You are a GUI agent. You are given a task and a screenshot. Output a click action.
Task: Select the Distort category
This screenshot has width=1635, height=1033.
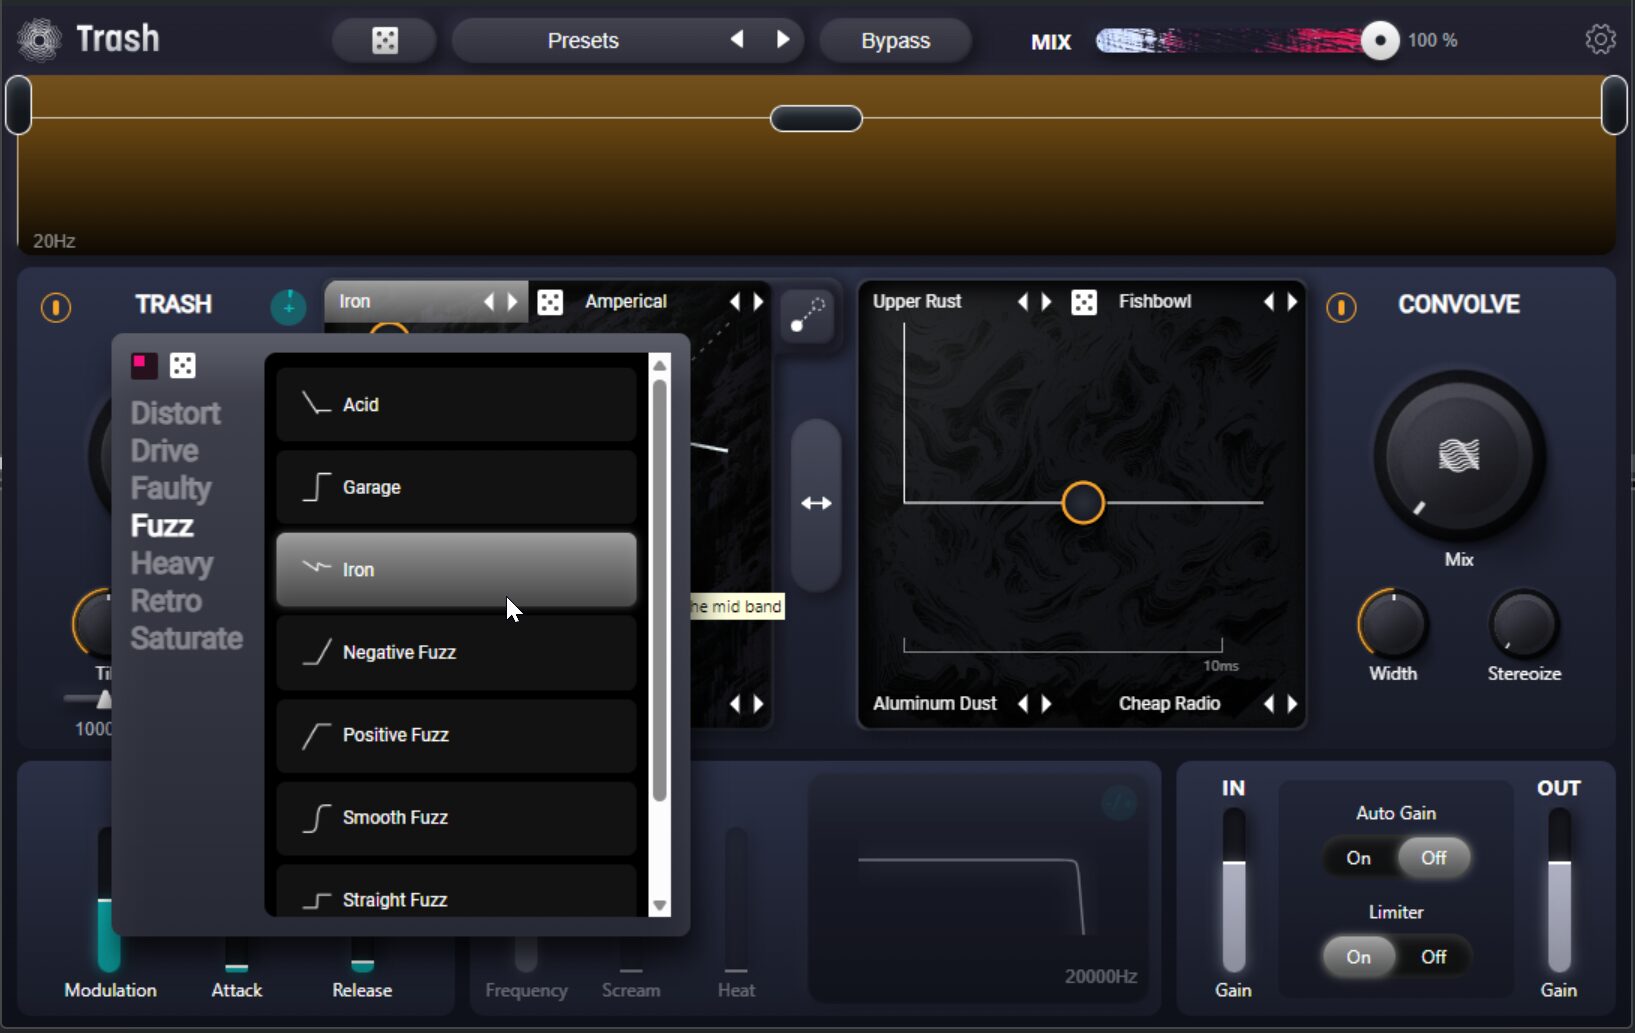point(176,413)
